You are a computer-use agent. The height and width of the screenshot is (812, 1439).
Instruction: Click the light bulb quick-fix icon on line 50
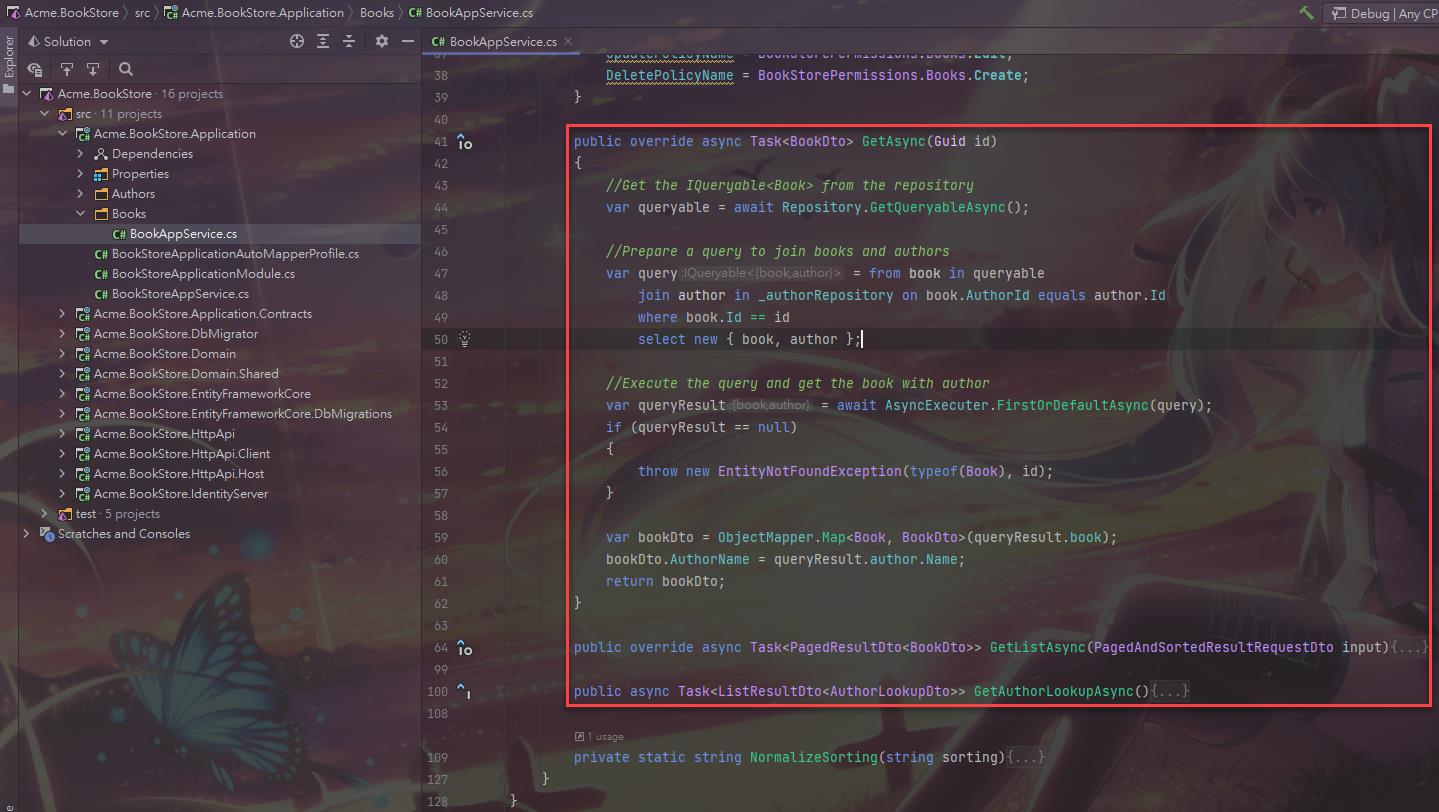tap(464, 339)
